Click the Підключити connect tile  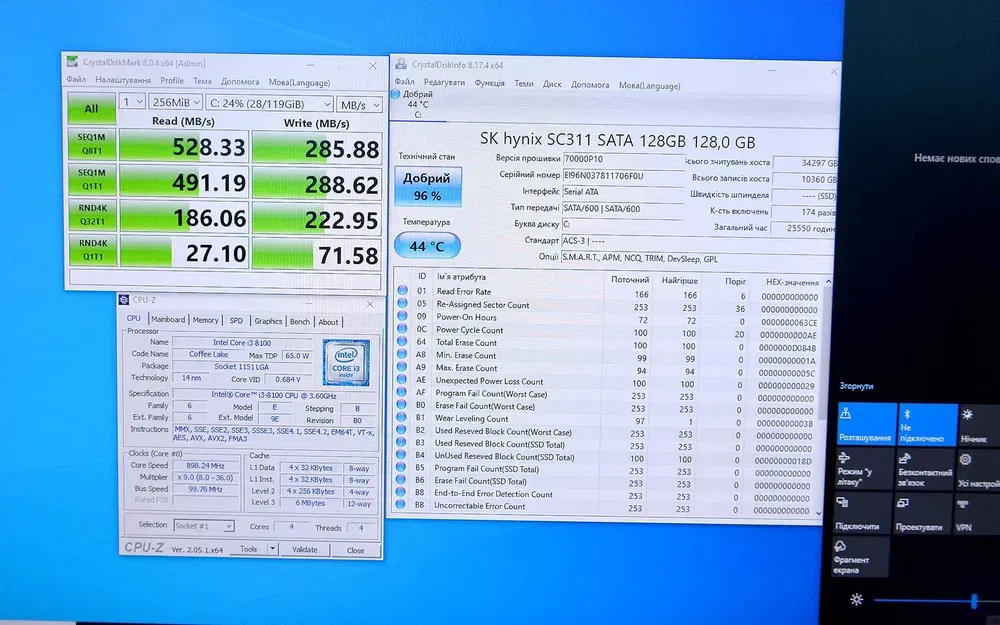(x=862, y=513)
